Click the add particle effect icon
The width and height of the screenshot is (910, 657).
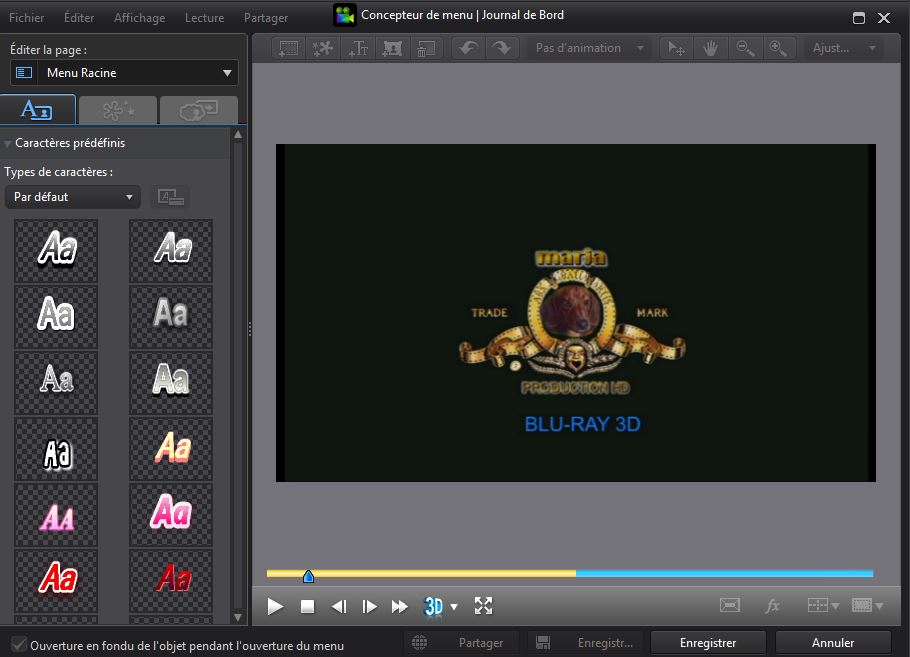[x=323, y=48]
